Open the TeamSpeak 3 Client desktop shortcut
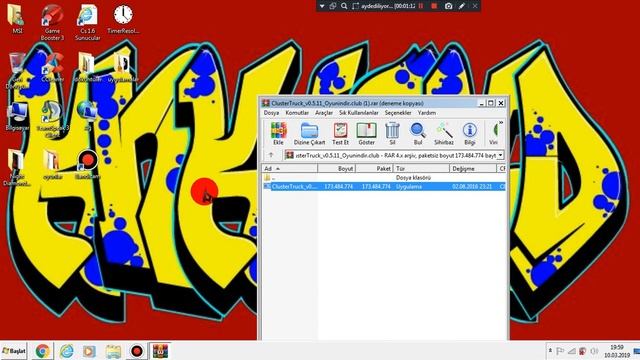 [52, 119]
